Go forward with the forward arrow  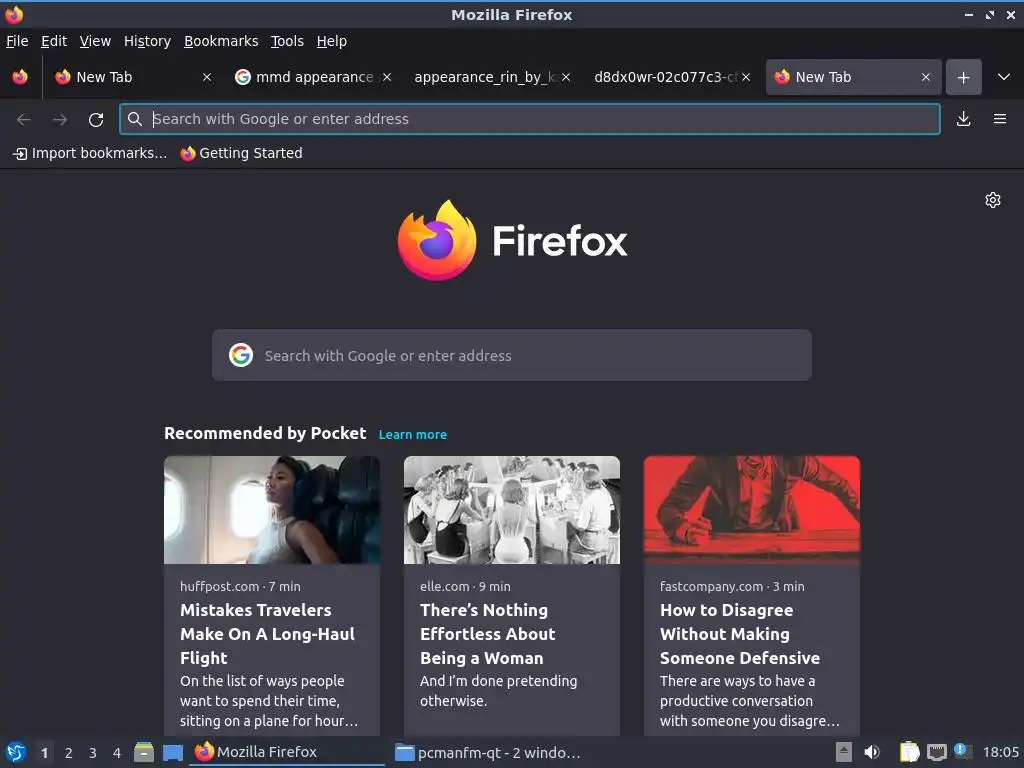pos(60,120)
